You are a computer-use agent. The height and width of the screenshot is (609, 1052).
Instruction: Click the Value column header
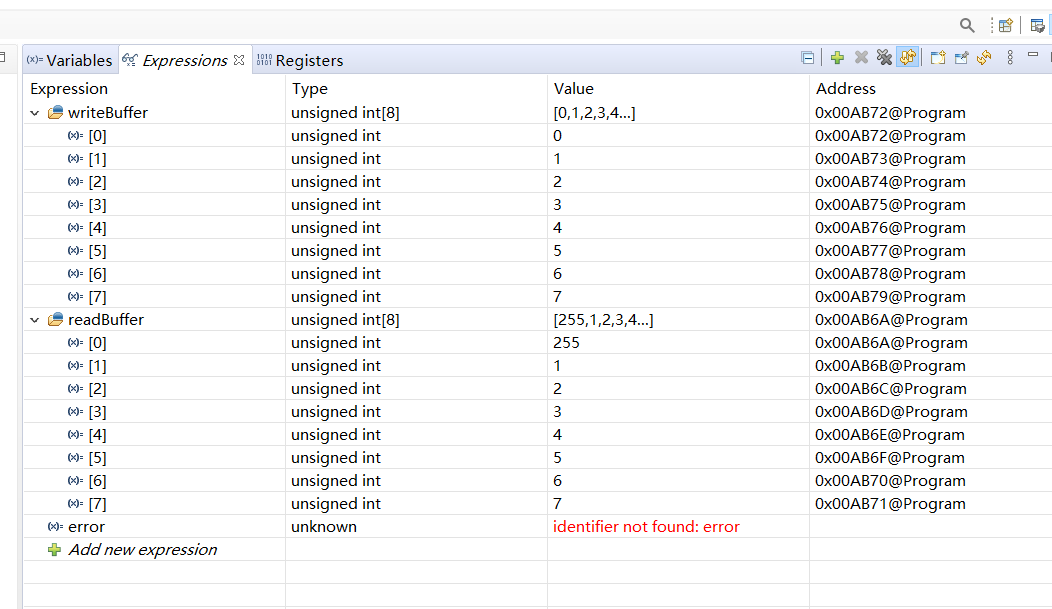(574, 89)
